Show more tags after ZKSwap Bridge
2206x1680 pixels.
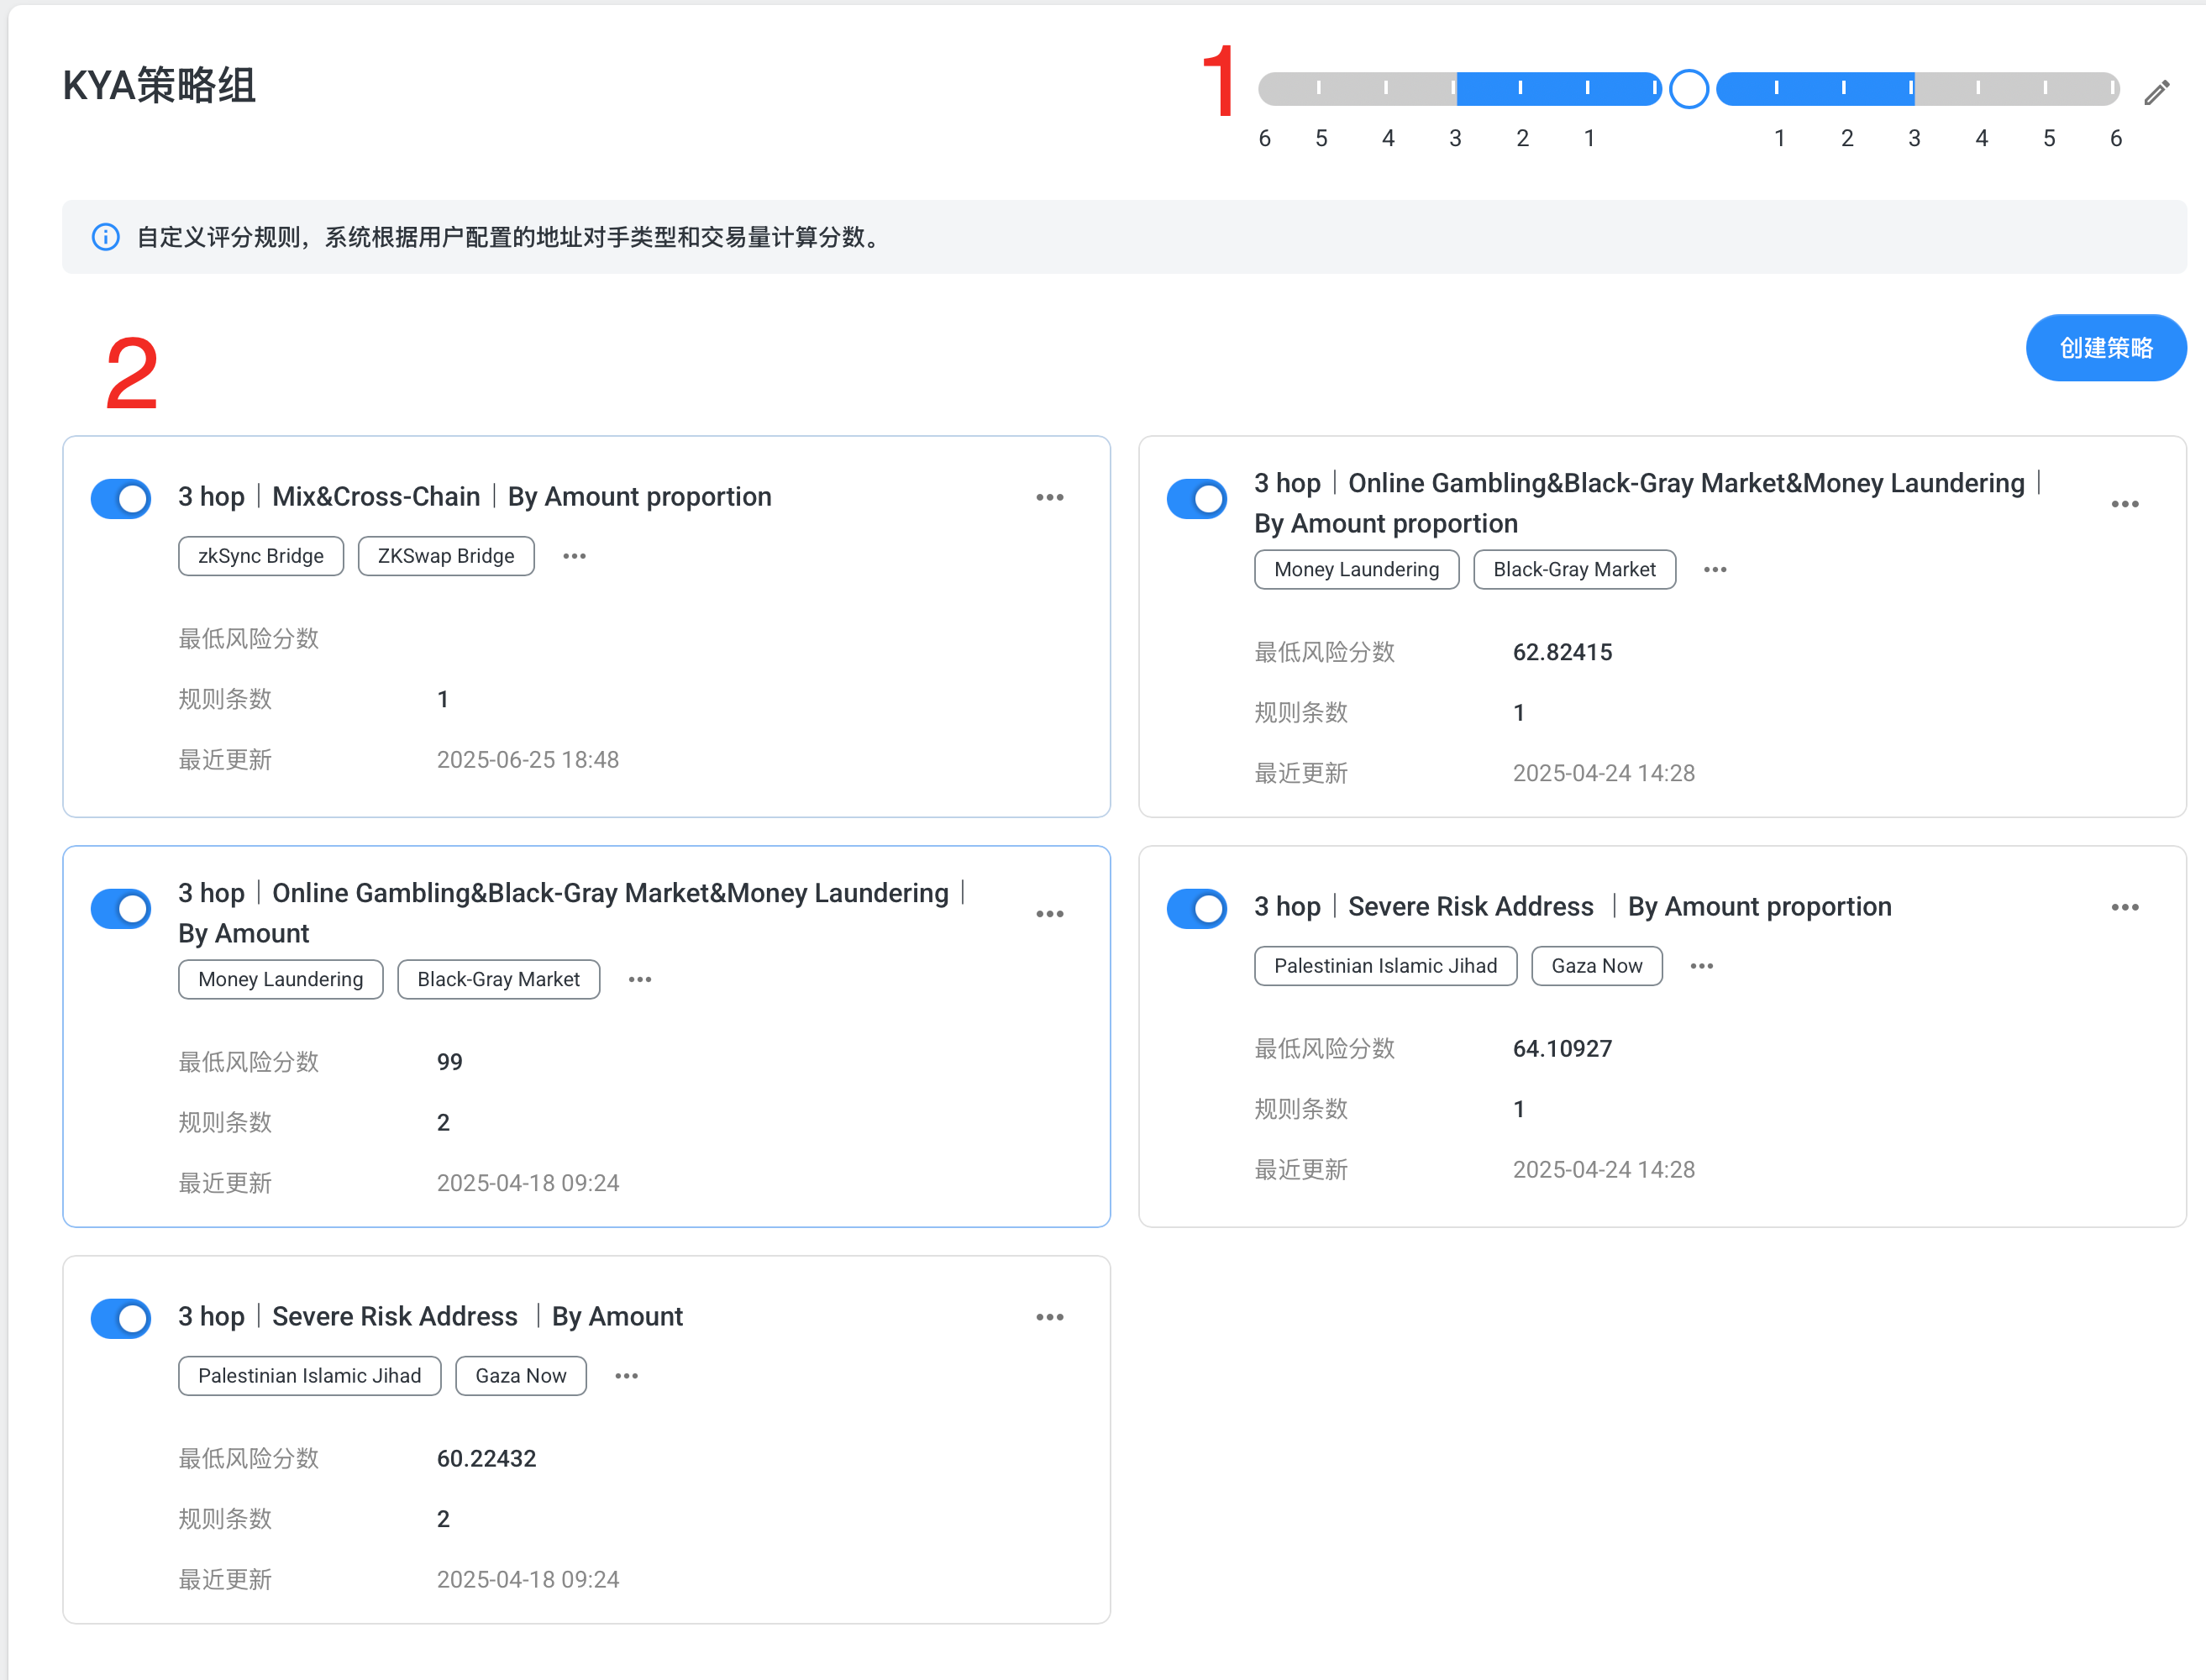tap(574, 556)
